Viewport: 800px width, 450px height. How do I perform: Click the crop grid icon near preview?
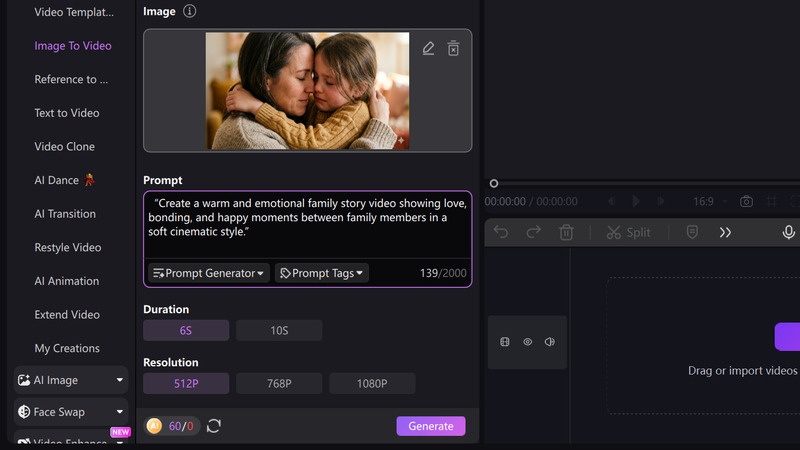pyautogui.click(x=771, y=202)
